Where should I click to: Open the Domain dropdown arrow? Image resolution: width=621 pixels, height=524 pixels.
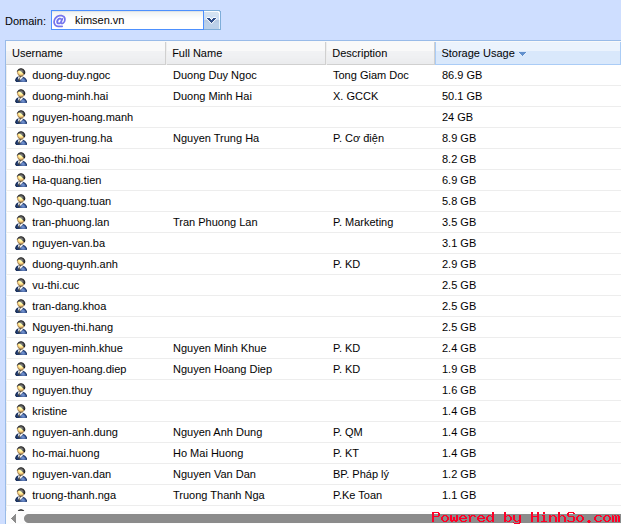coord(211,20)
